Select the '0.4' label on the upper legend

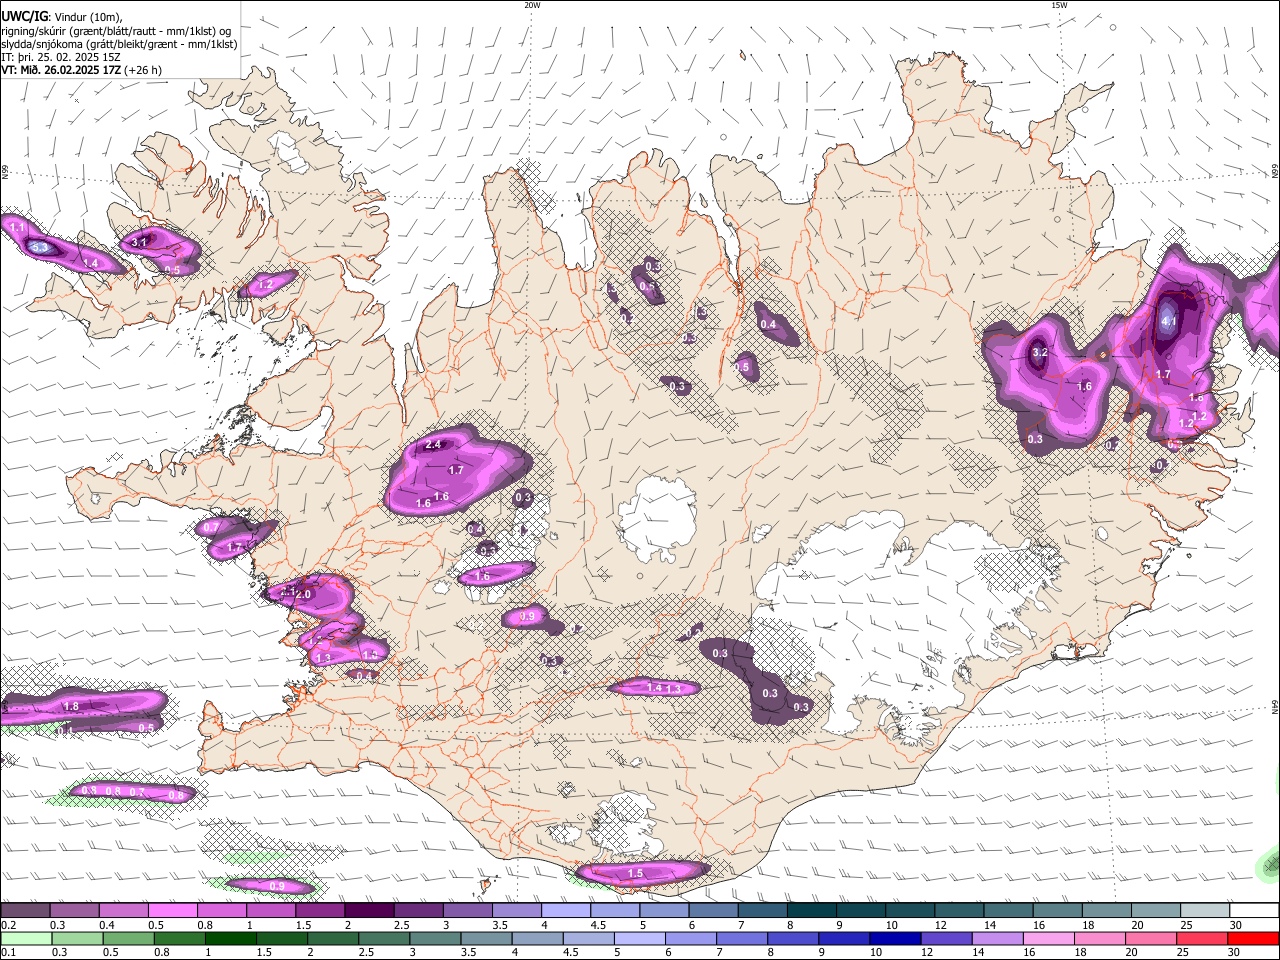[106, 925]
